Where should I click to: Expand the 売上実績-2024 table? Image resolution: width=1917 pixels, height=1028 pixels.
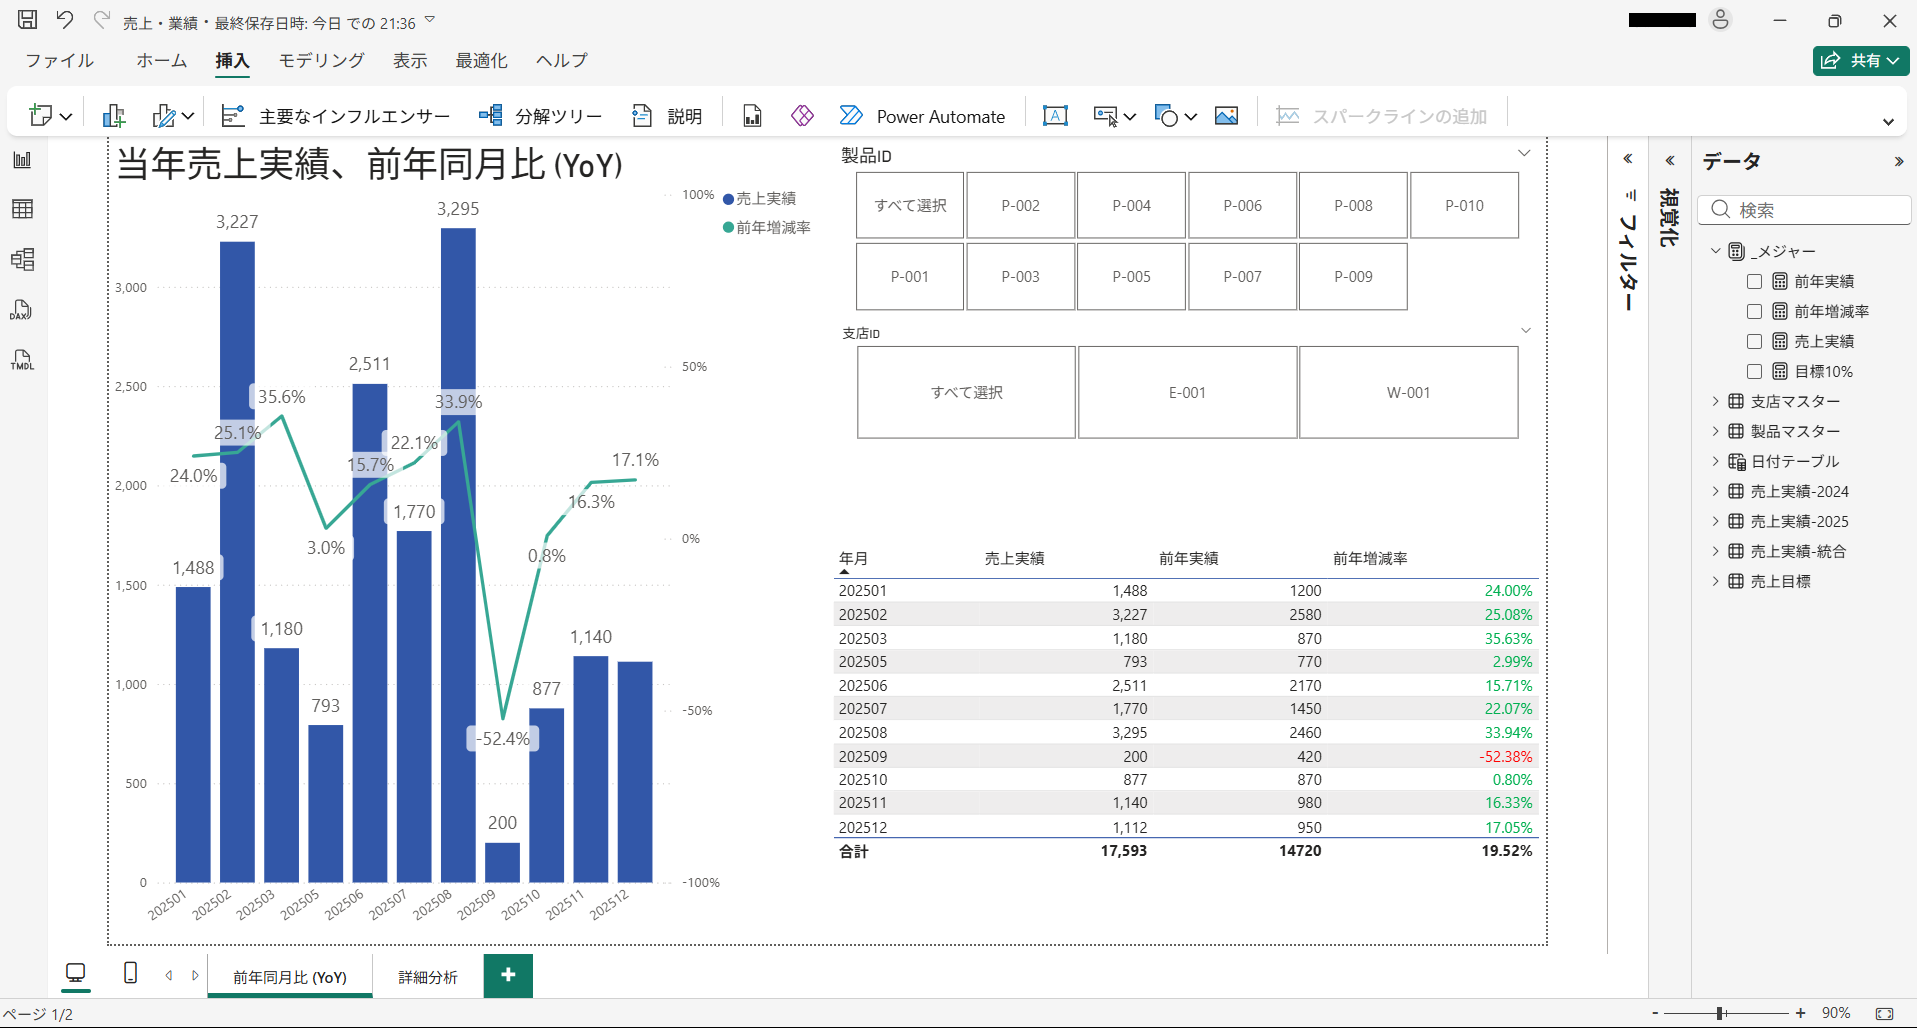pos(1715,492)
